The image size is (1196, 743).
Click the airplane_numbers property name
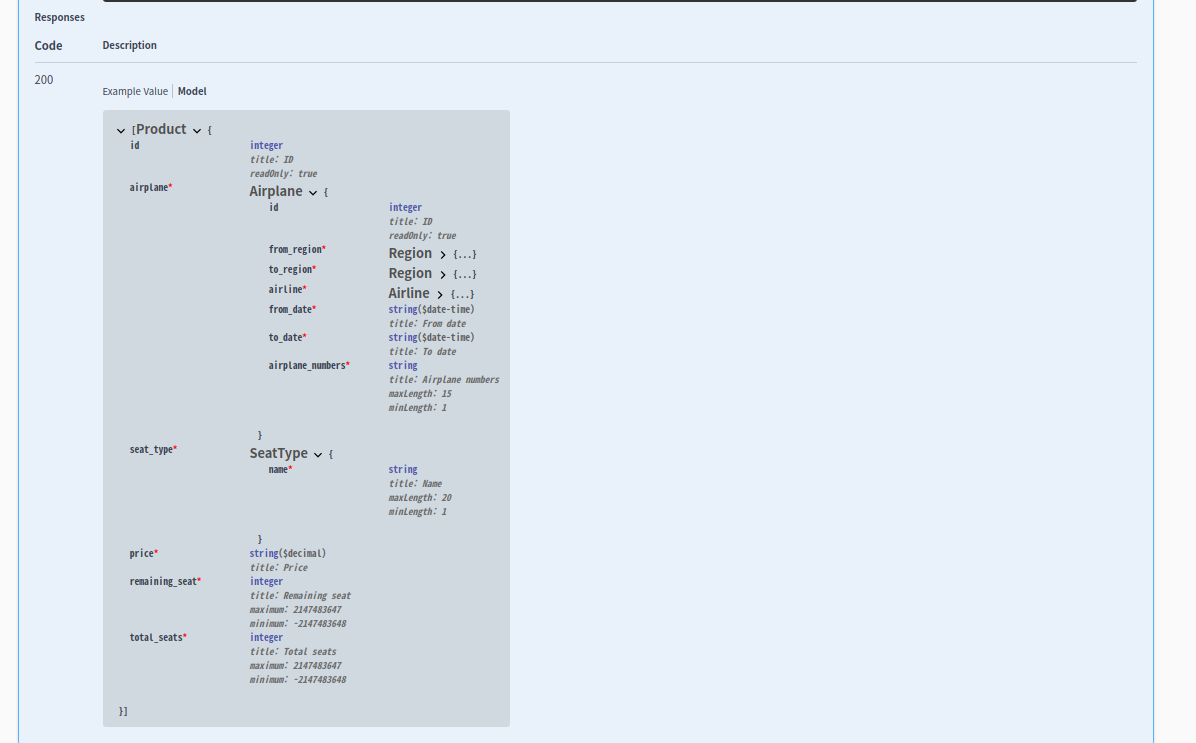(307, 365)
